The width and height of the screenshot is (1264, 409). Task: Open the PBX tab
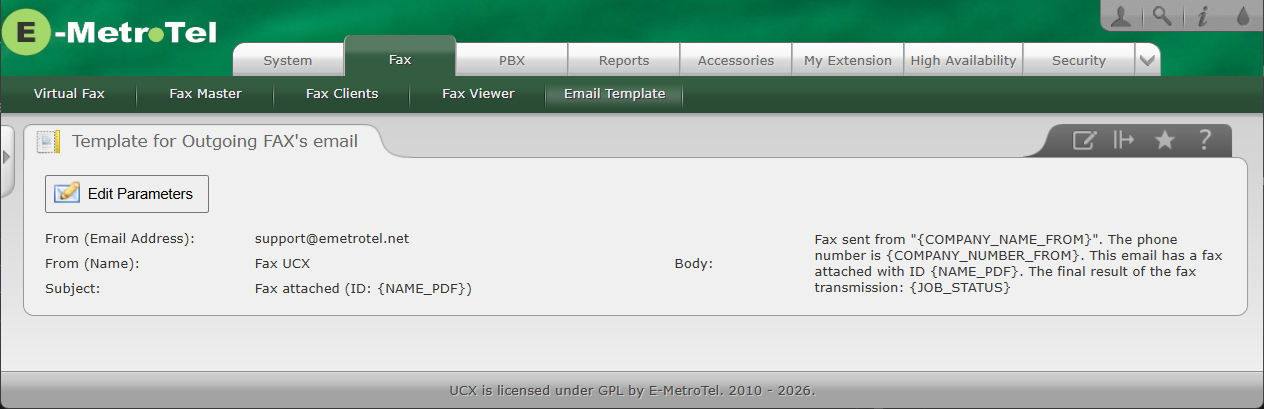(x=512, y=60)
